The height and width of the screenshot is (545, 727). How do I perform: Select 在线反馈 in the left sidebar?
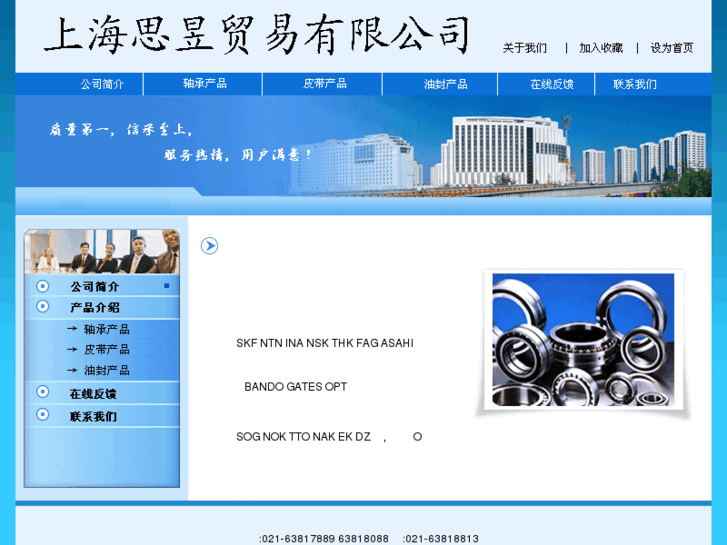point(93,394)
